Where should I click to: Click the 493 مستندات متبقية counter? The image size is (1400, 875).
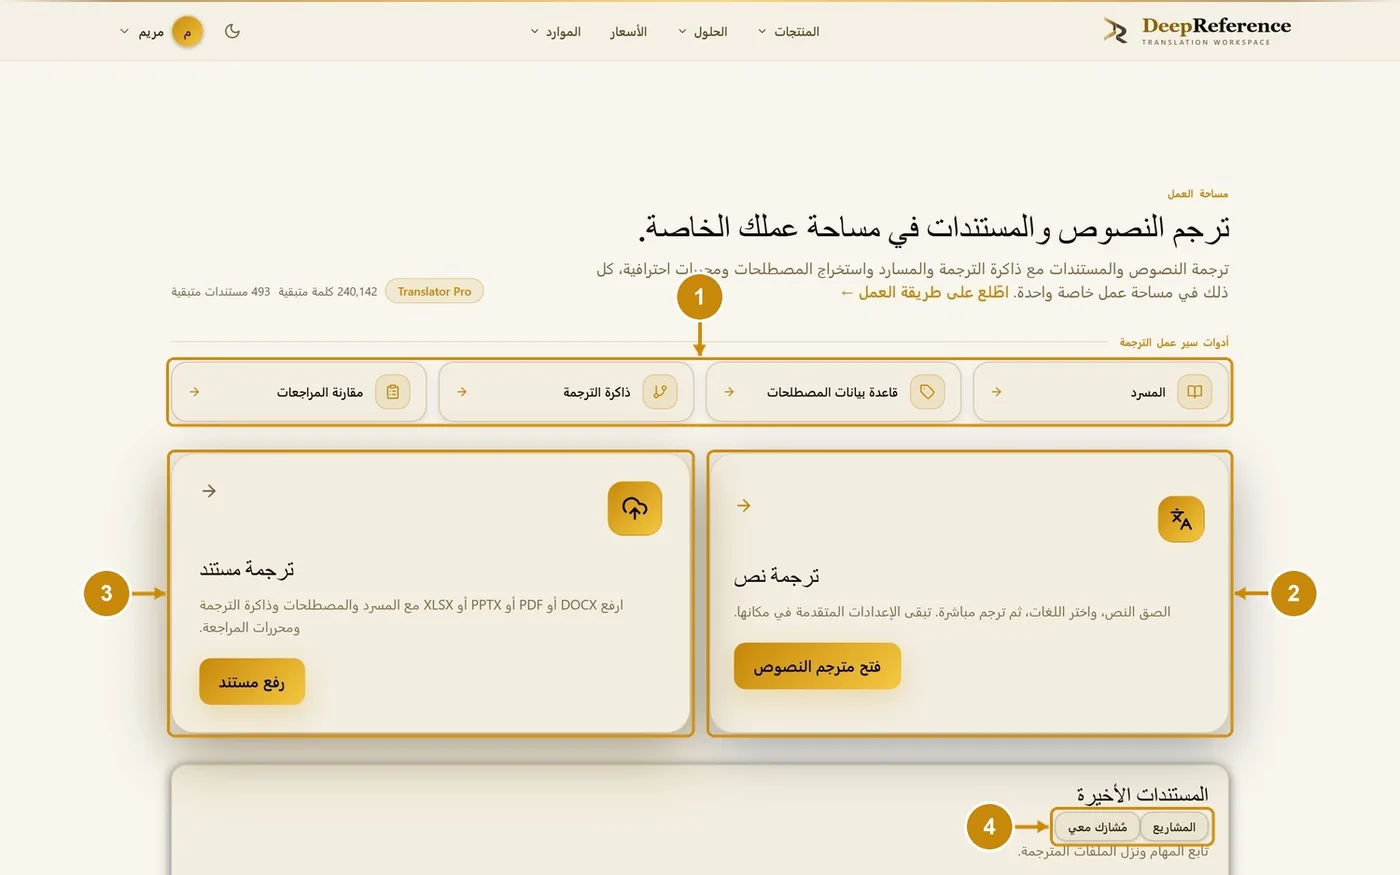tap(221, 292)
